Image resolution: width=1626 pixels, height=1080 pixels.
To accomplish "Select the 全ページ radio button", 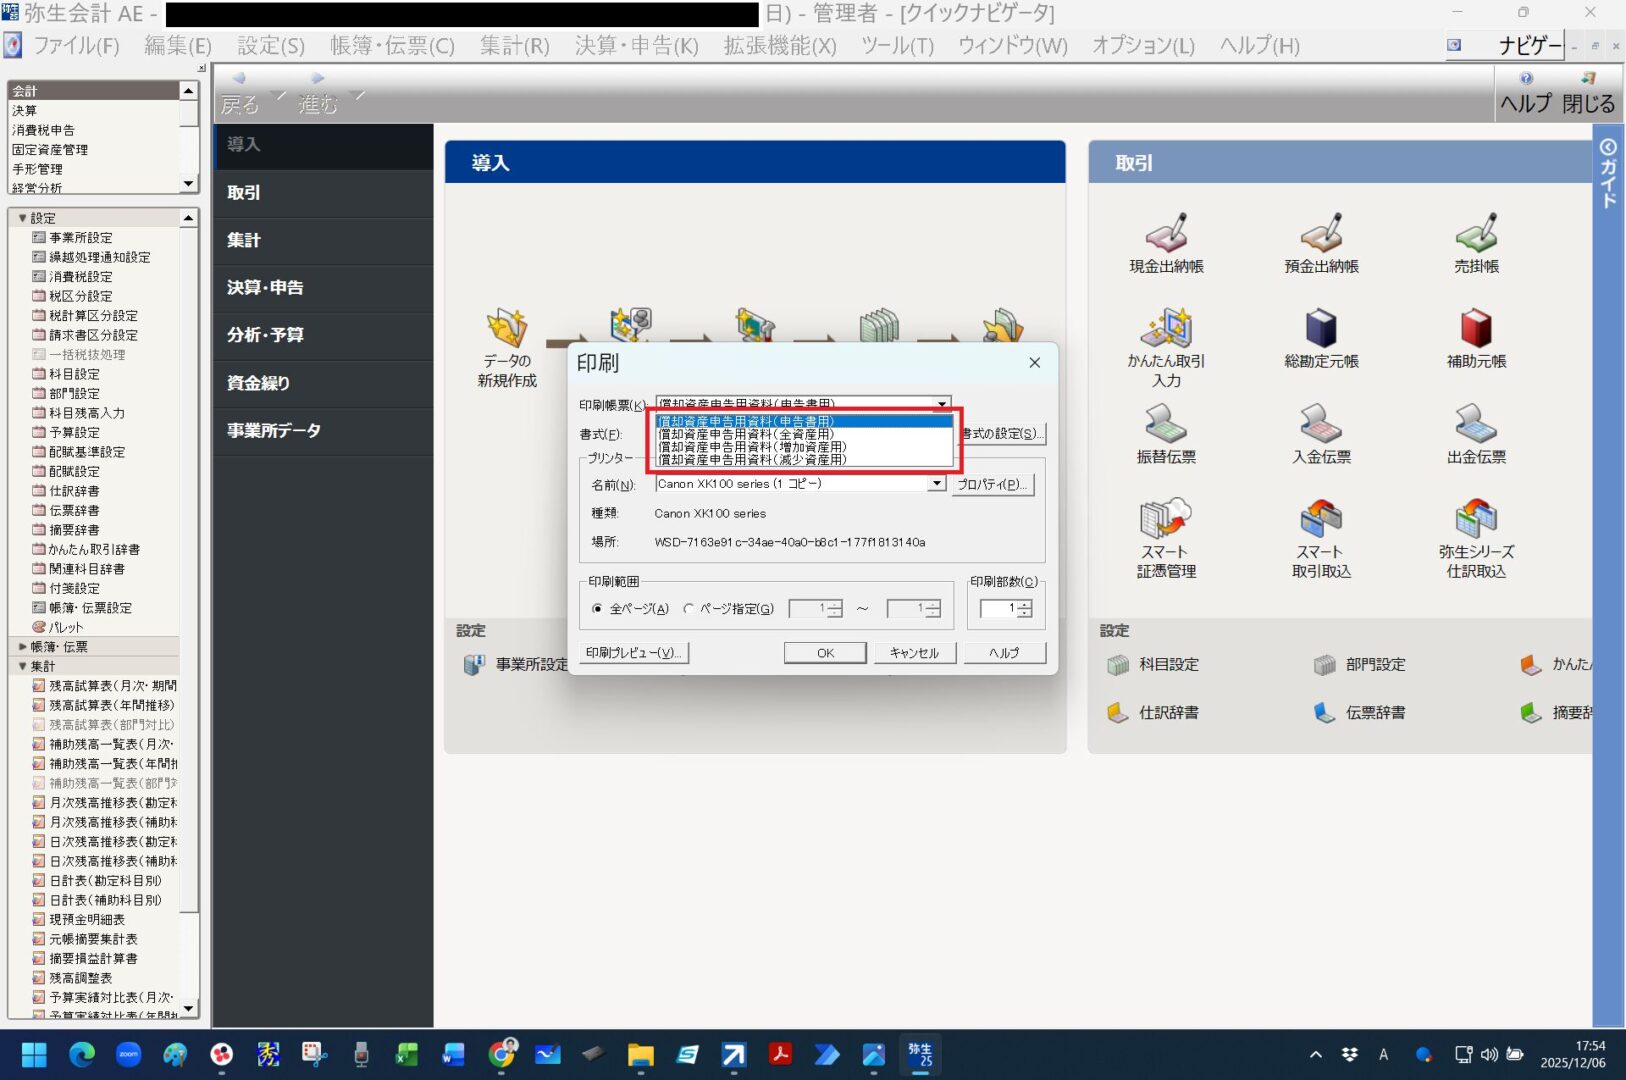I will 598,609.
